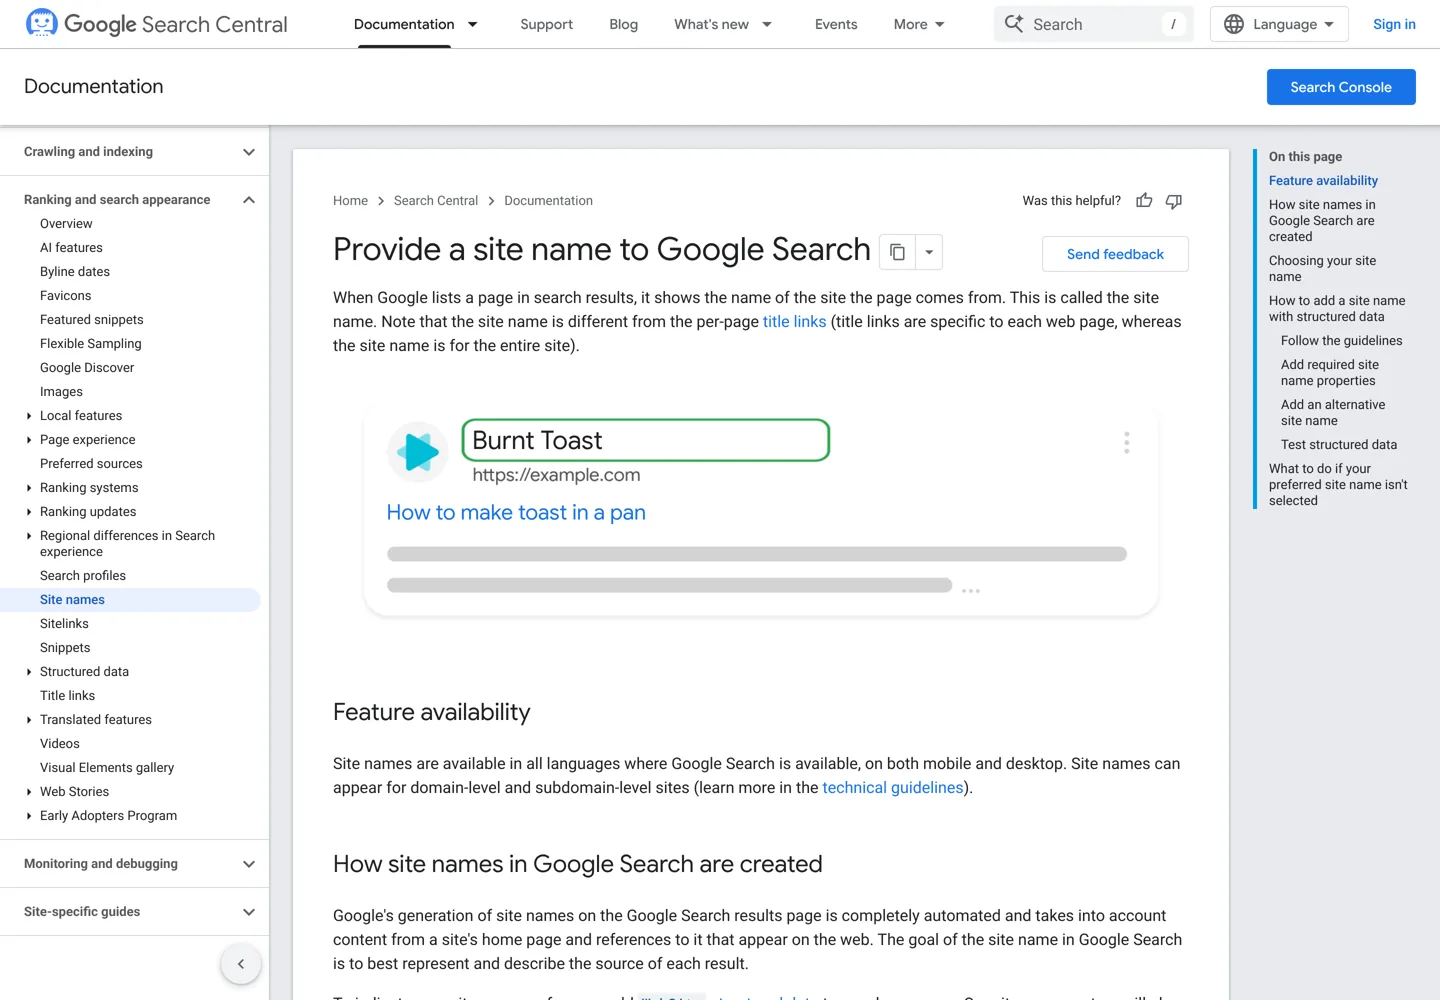Open the Blog tab
This screenshot has height=1000, width=1440.
click(x=623, y=24)
